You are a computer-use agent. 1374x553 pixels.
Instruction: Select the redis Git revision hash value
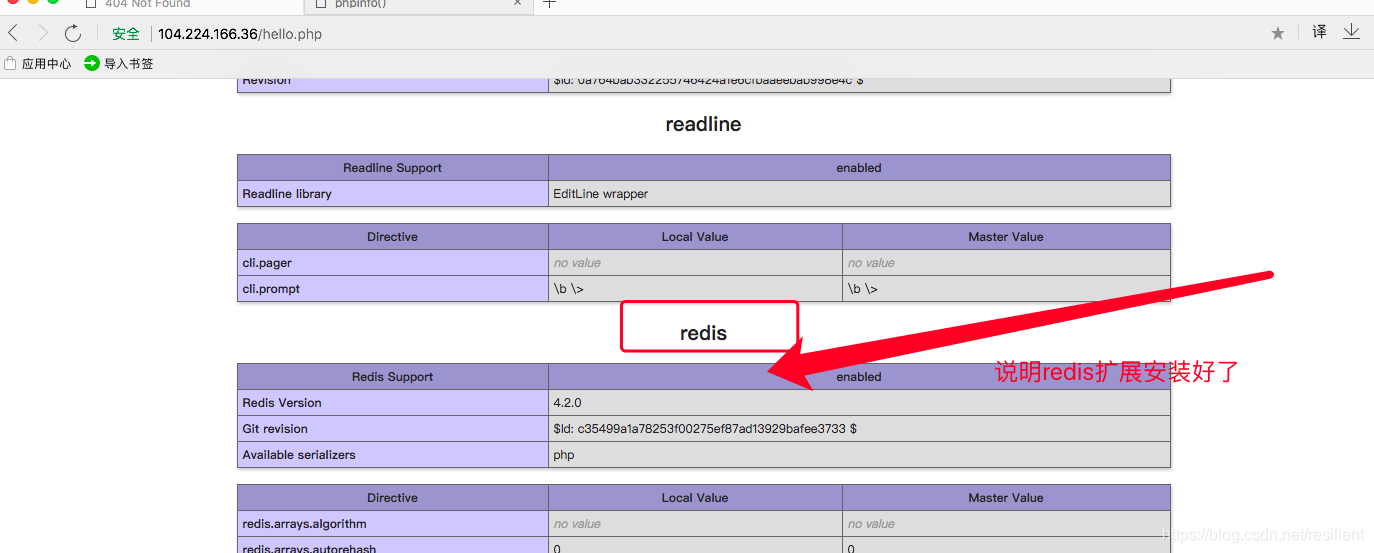pyautogui.click(x=705, y=429)
